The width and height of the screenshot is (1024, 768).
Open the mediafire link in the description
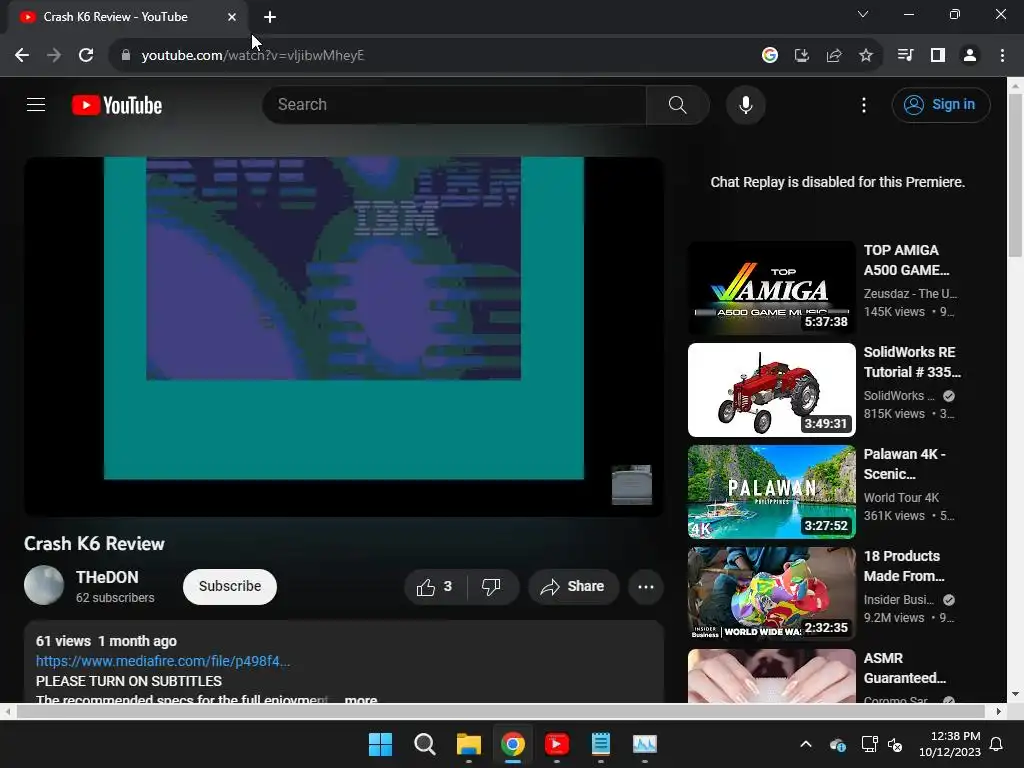[163, 661]
